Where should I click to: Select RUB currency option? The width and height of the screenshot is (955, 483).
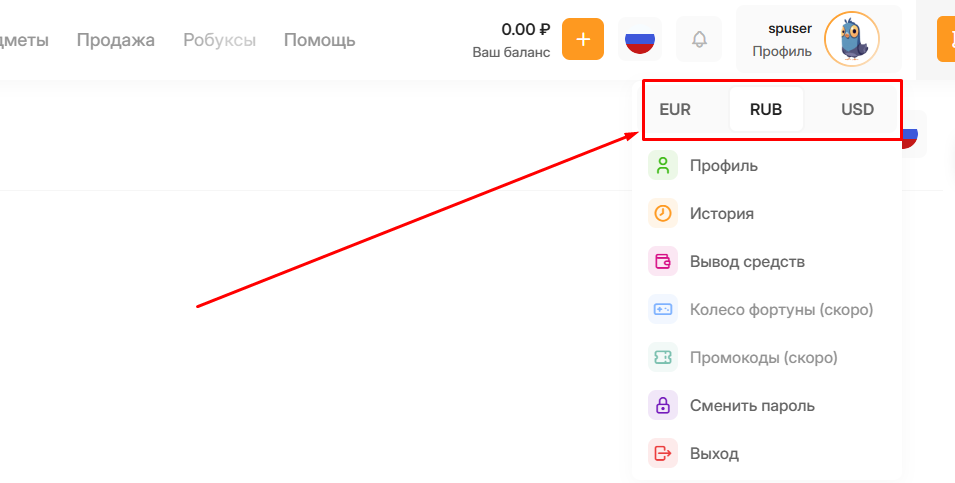point(766,110)
